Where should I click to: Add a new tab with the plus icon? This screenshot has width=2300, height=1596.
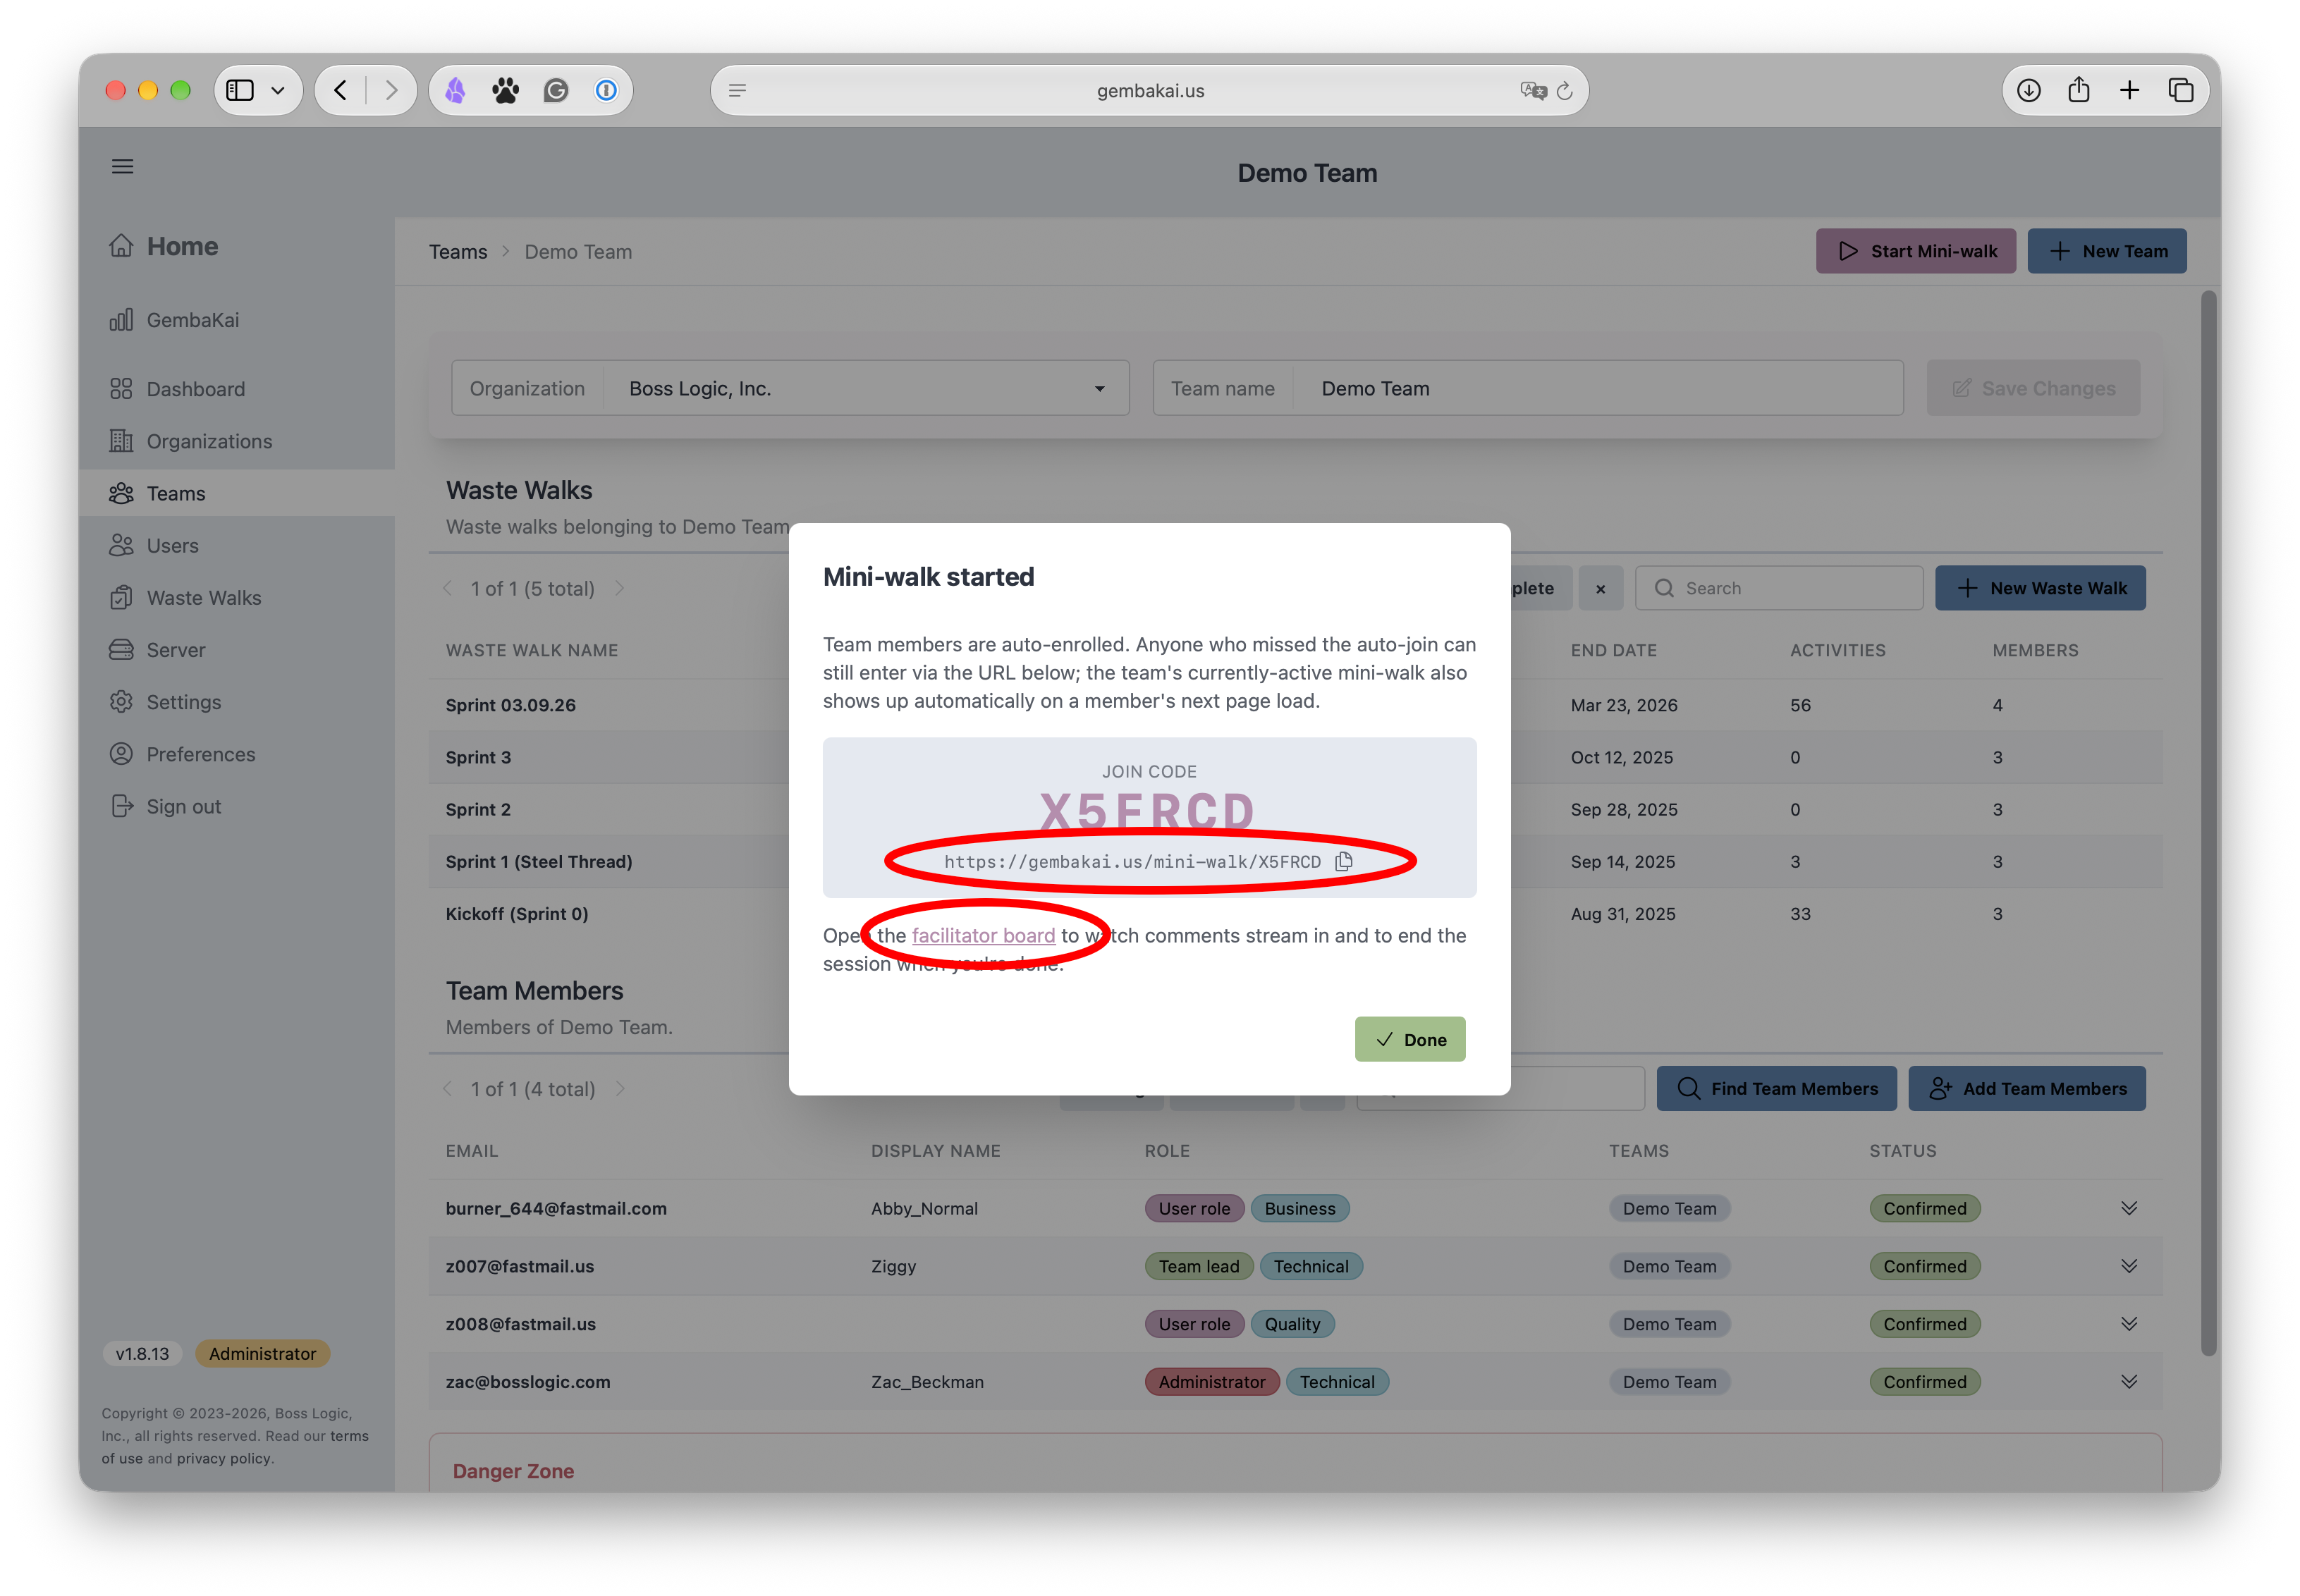point(2130,90)
